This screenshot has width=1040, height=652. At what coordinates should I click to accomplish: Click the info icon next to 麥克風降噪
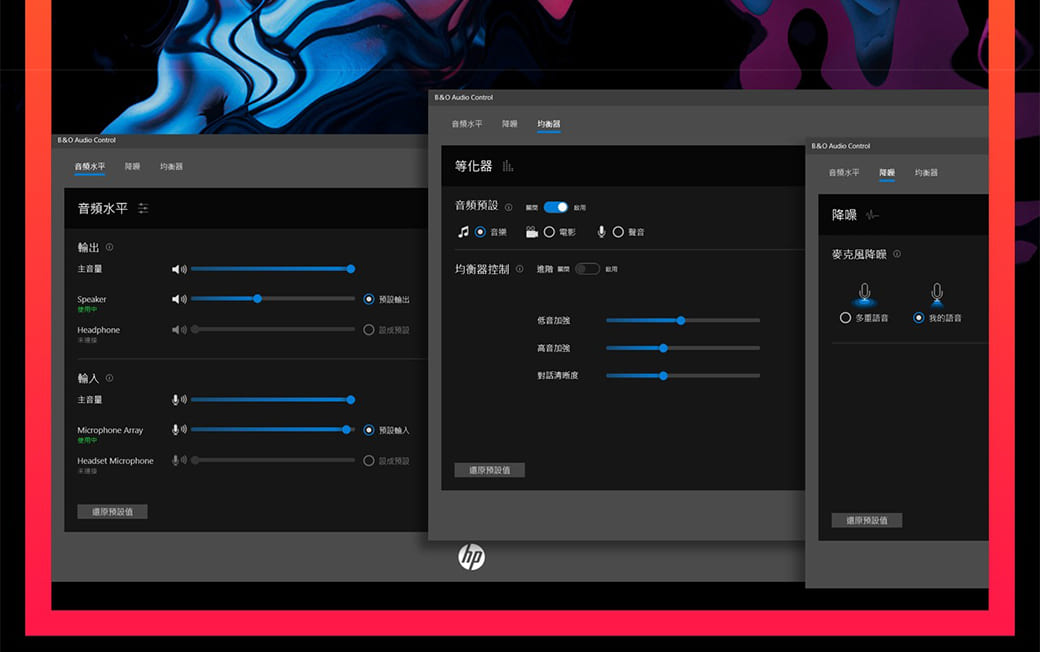[x=896, y=254]
